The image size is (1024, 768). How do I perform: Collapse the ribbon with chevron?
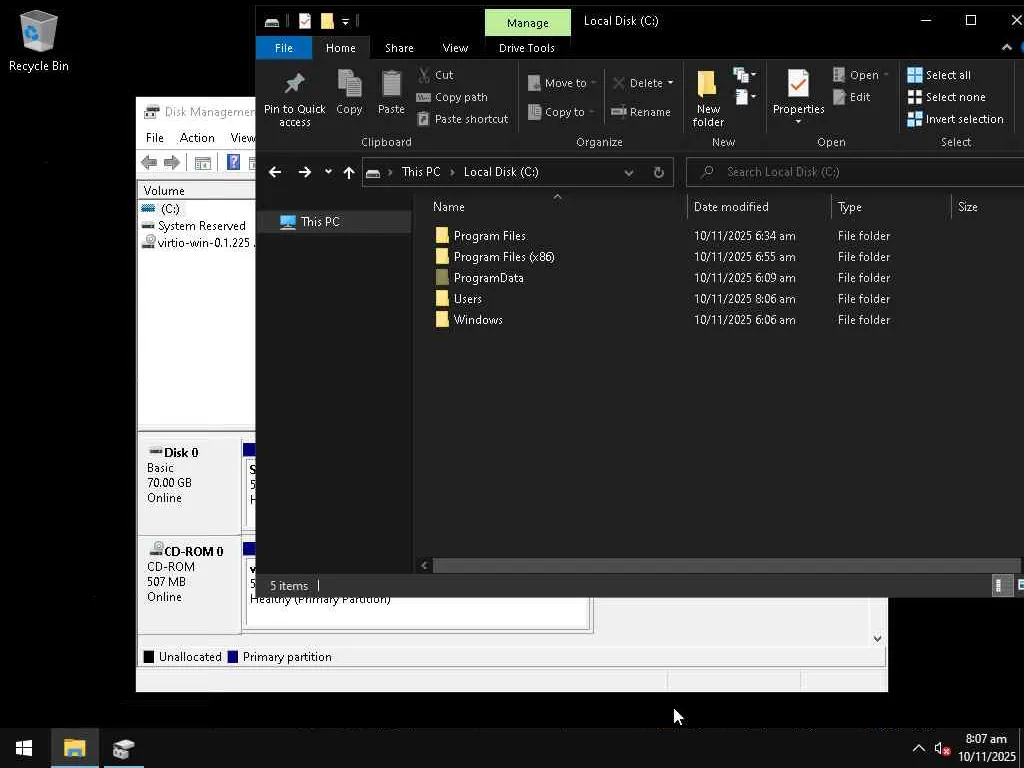[1007, 47]
